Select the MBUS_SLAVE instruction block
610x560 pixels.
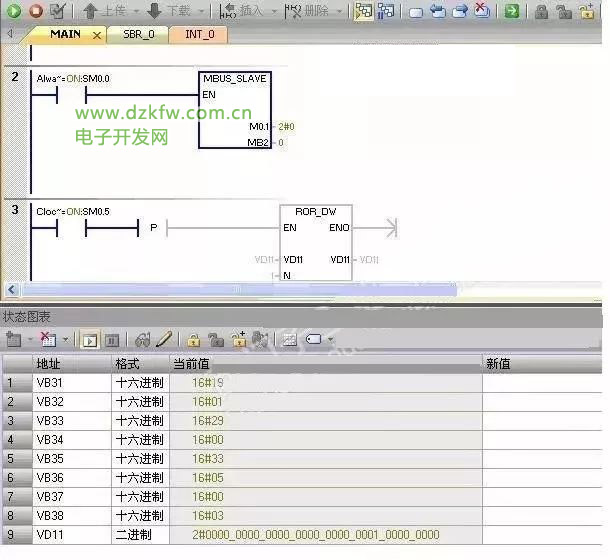[x=234, y=110]
